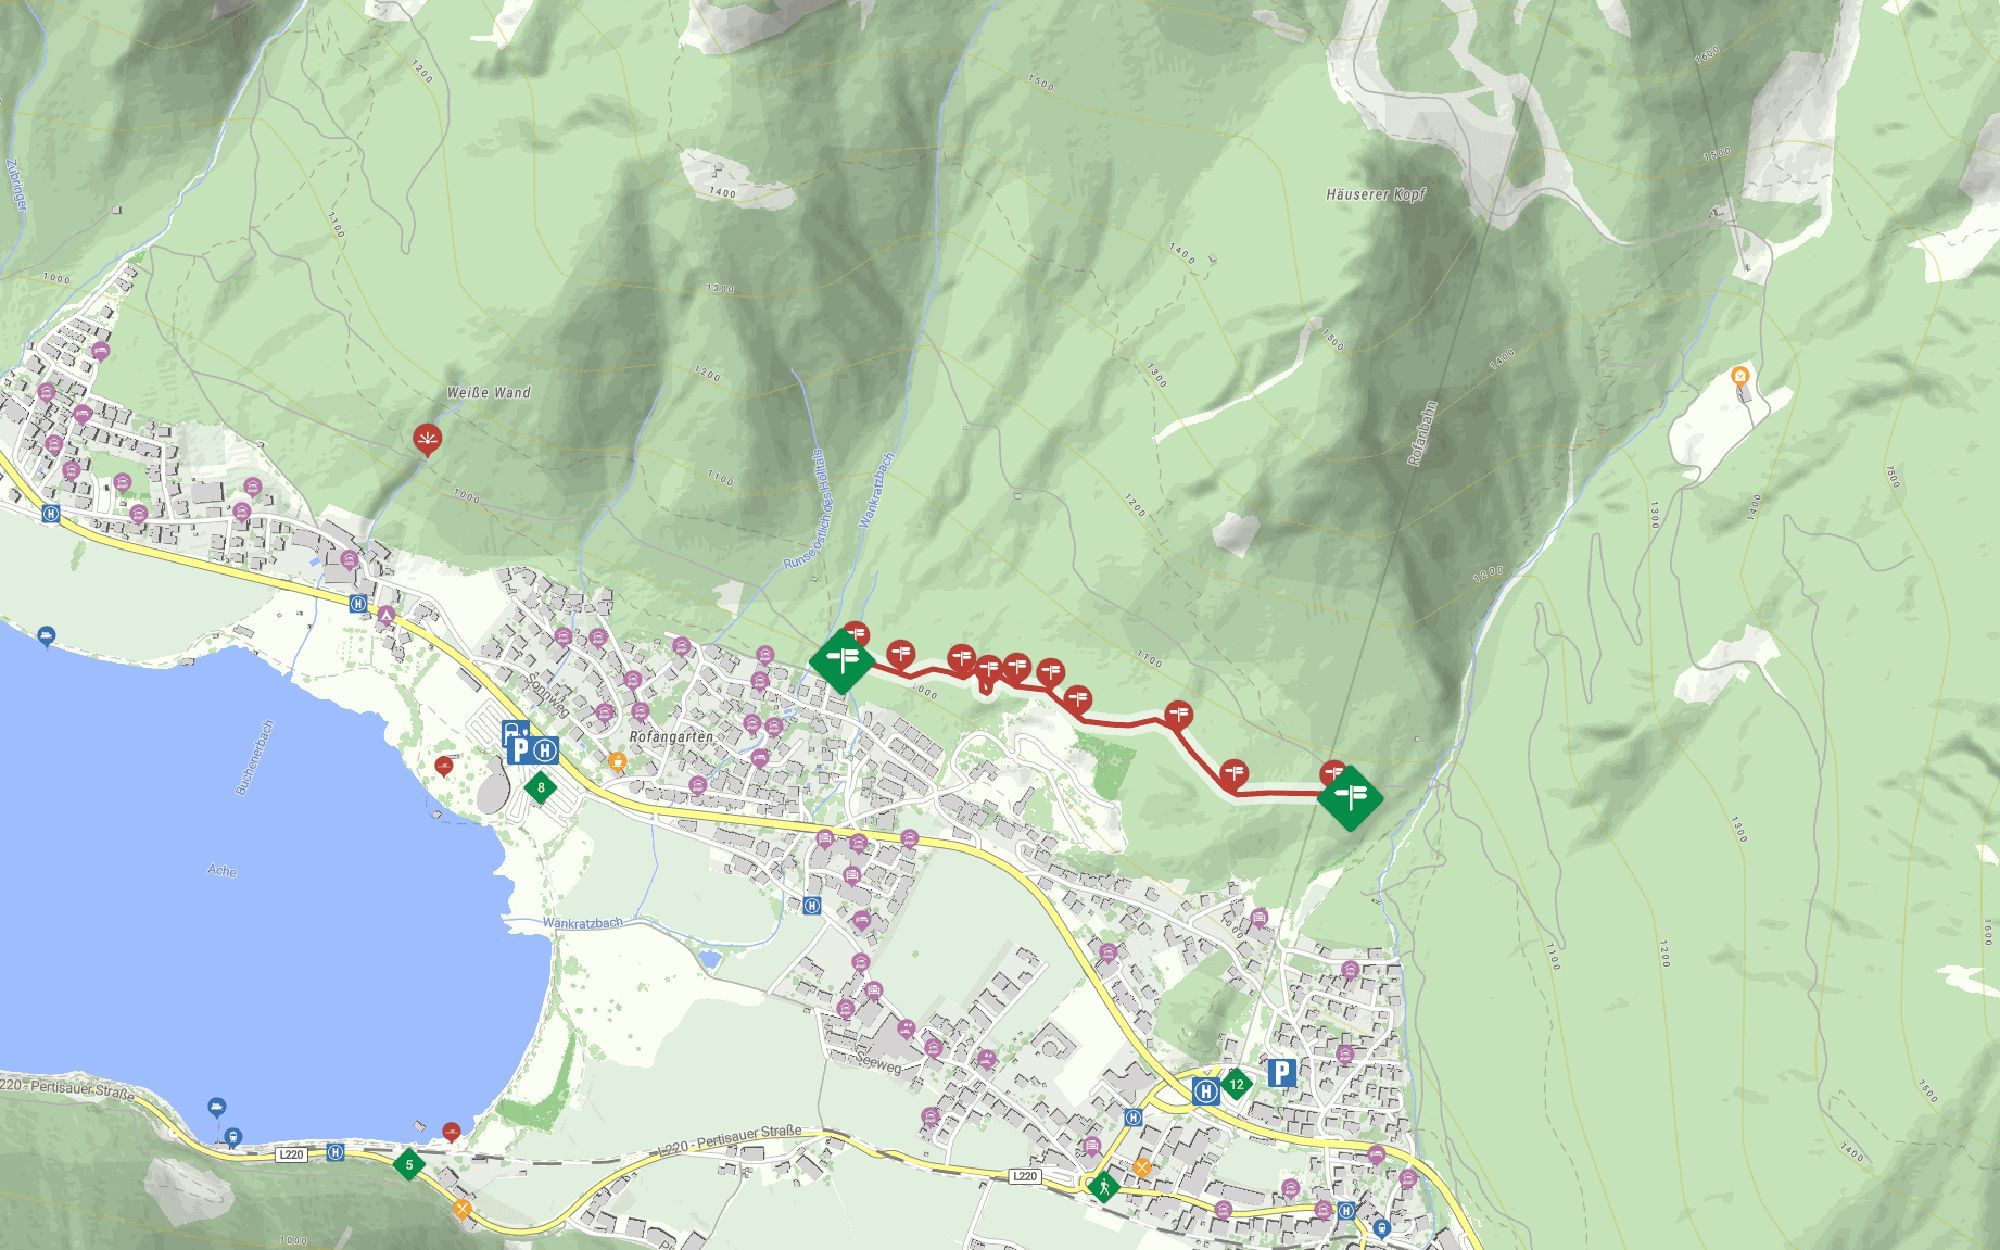Click the blue train station pin at bottom right
This screenshot has height=1250, width=2000.
[x=1382, y=1228]
